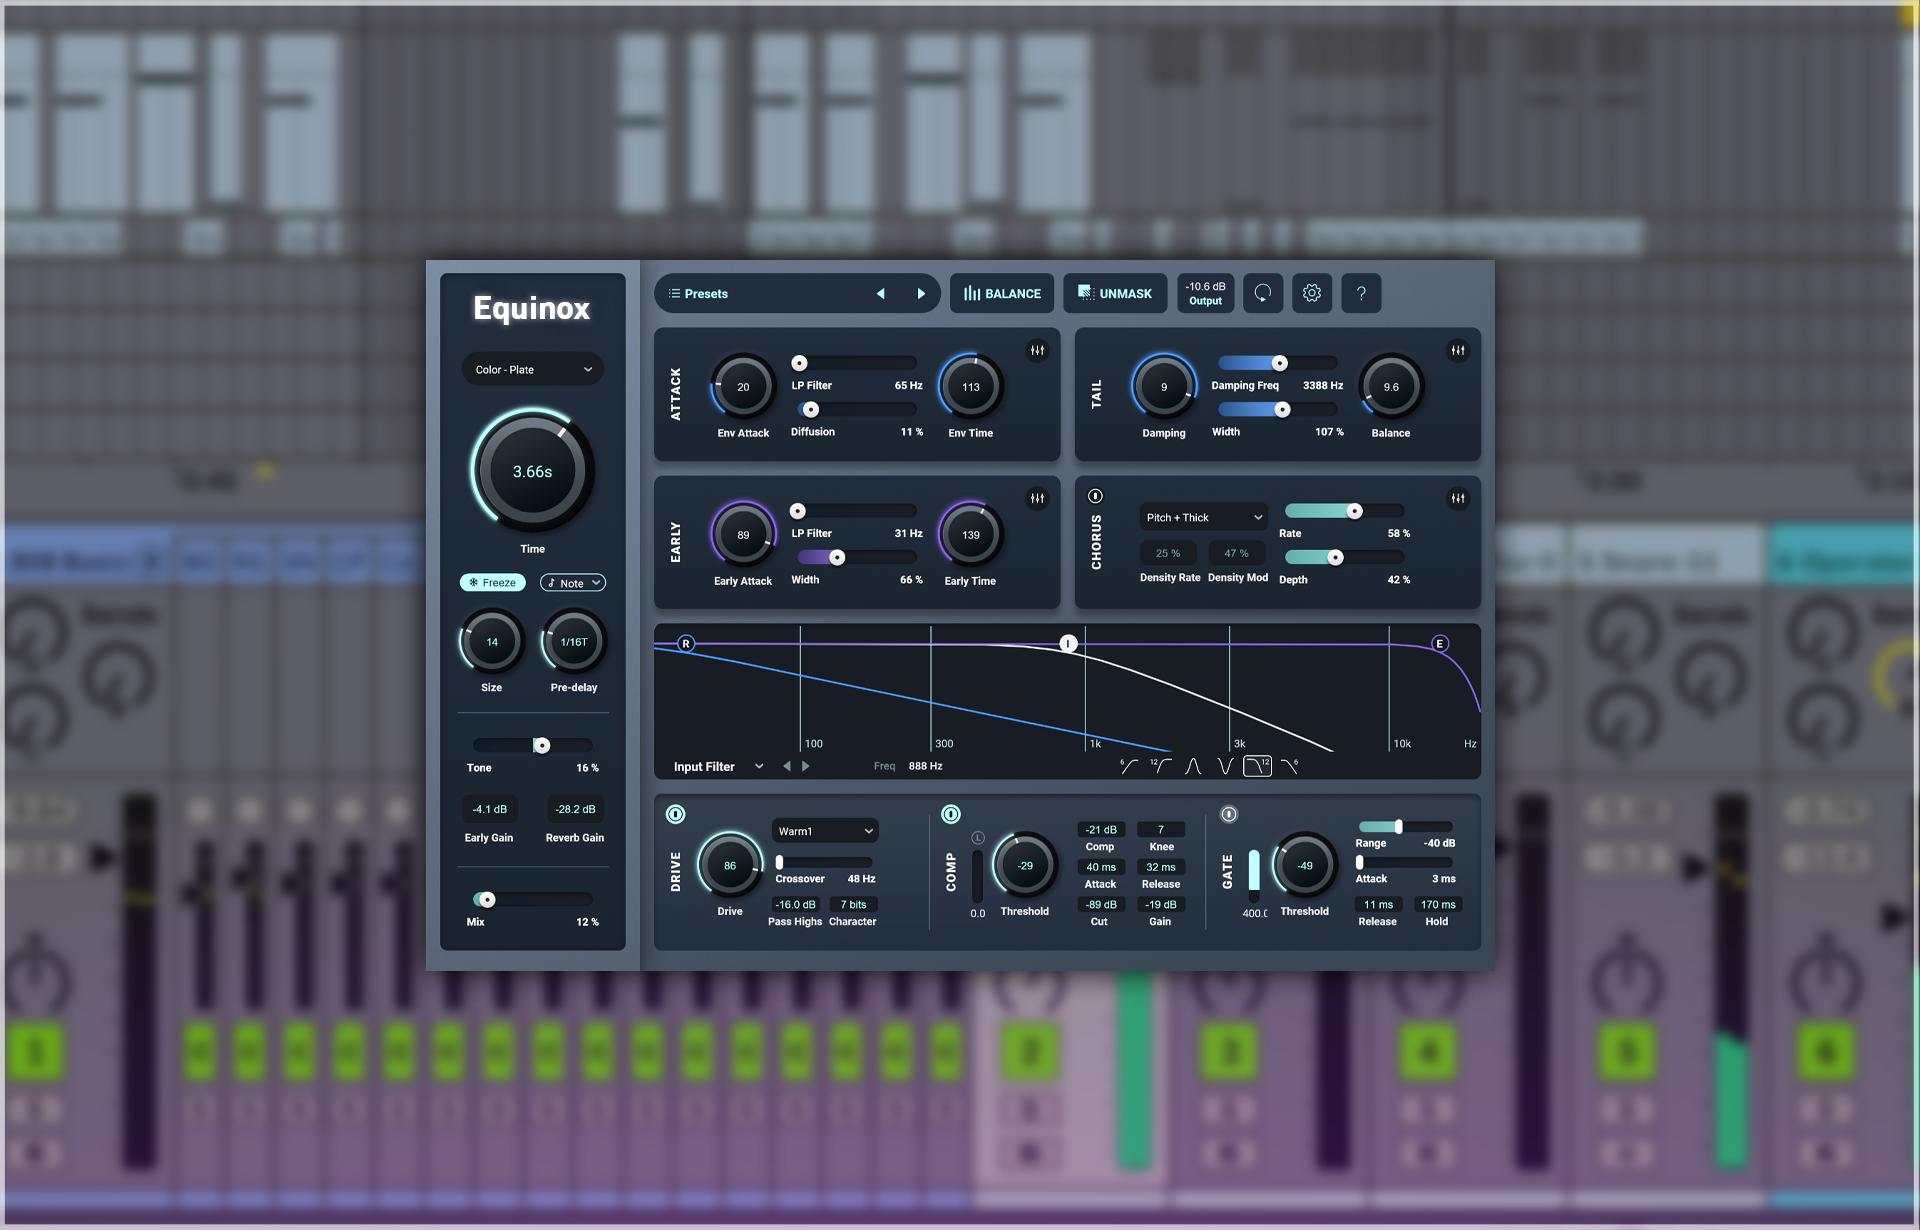Toggle the BALANCE mode button

click(x=1002, y=293)
